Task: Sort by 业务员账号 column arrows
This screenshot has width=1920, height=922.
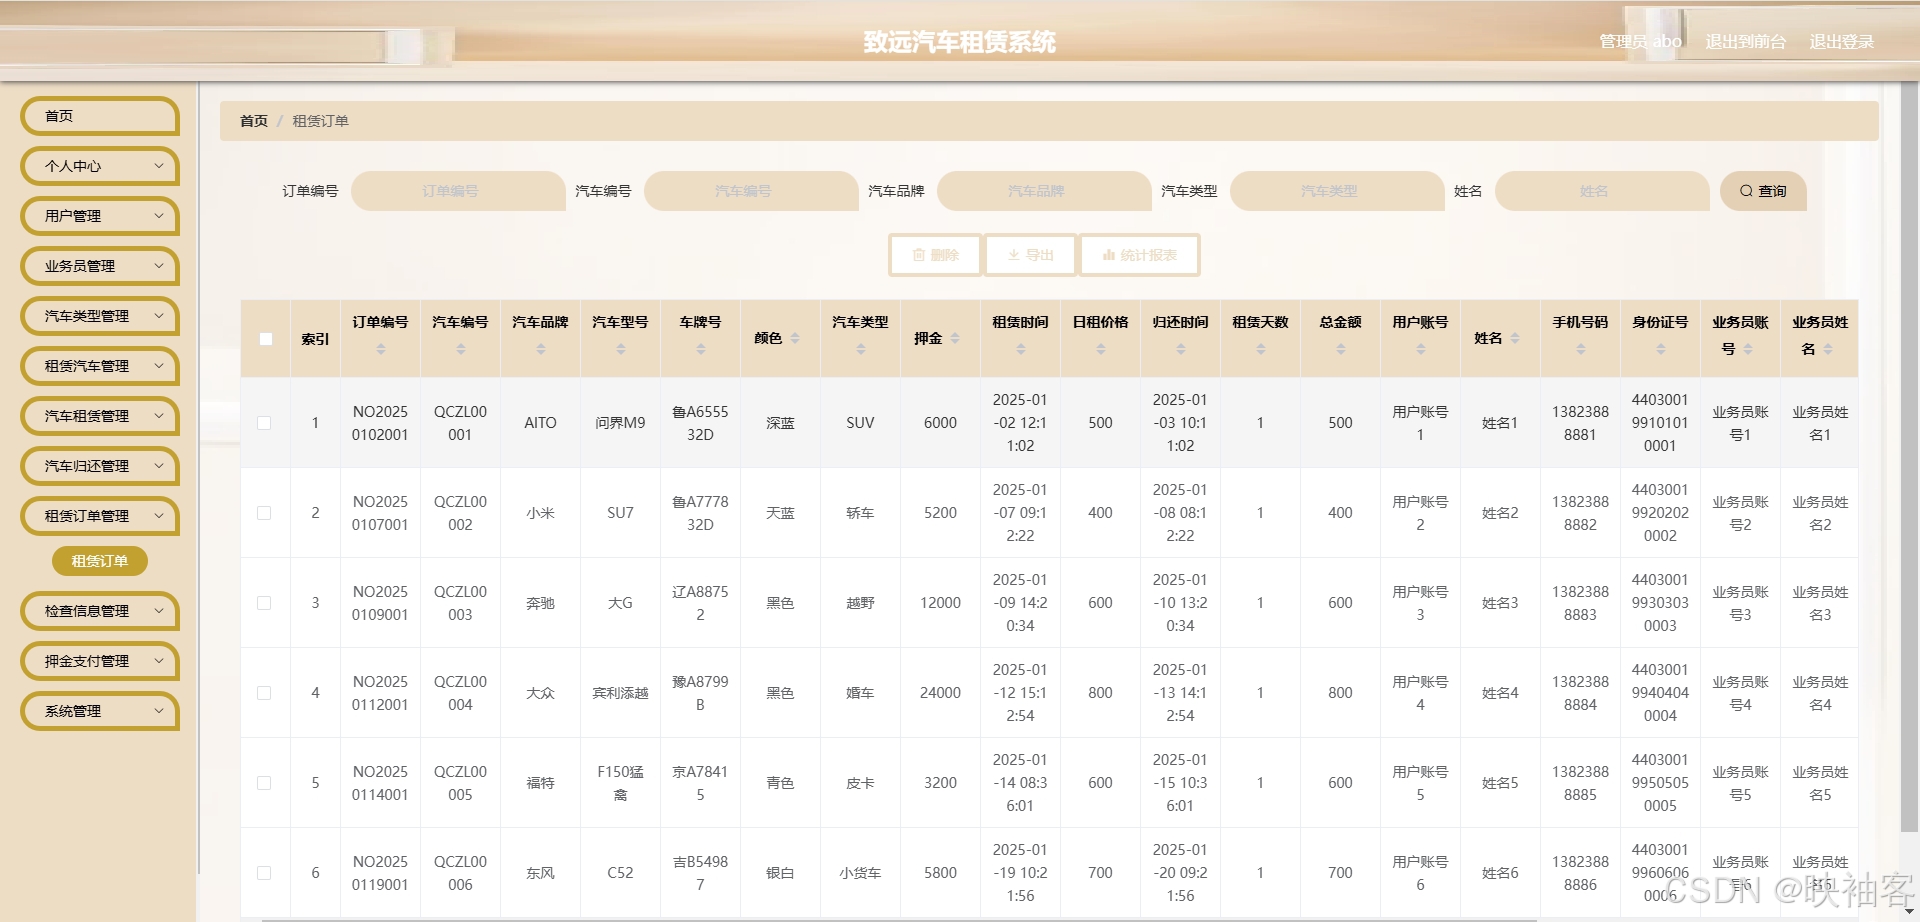Action: 1748,349
